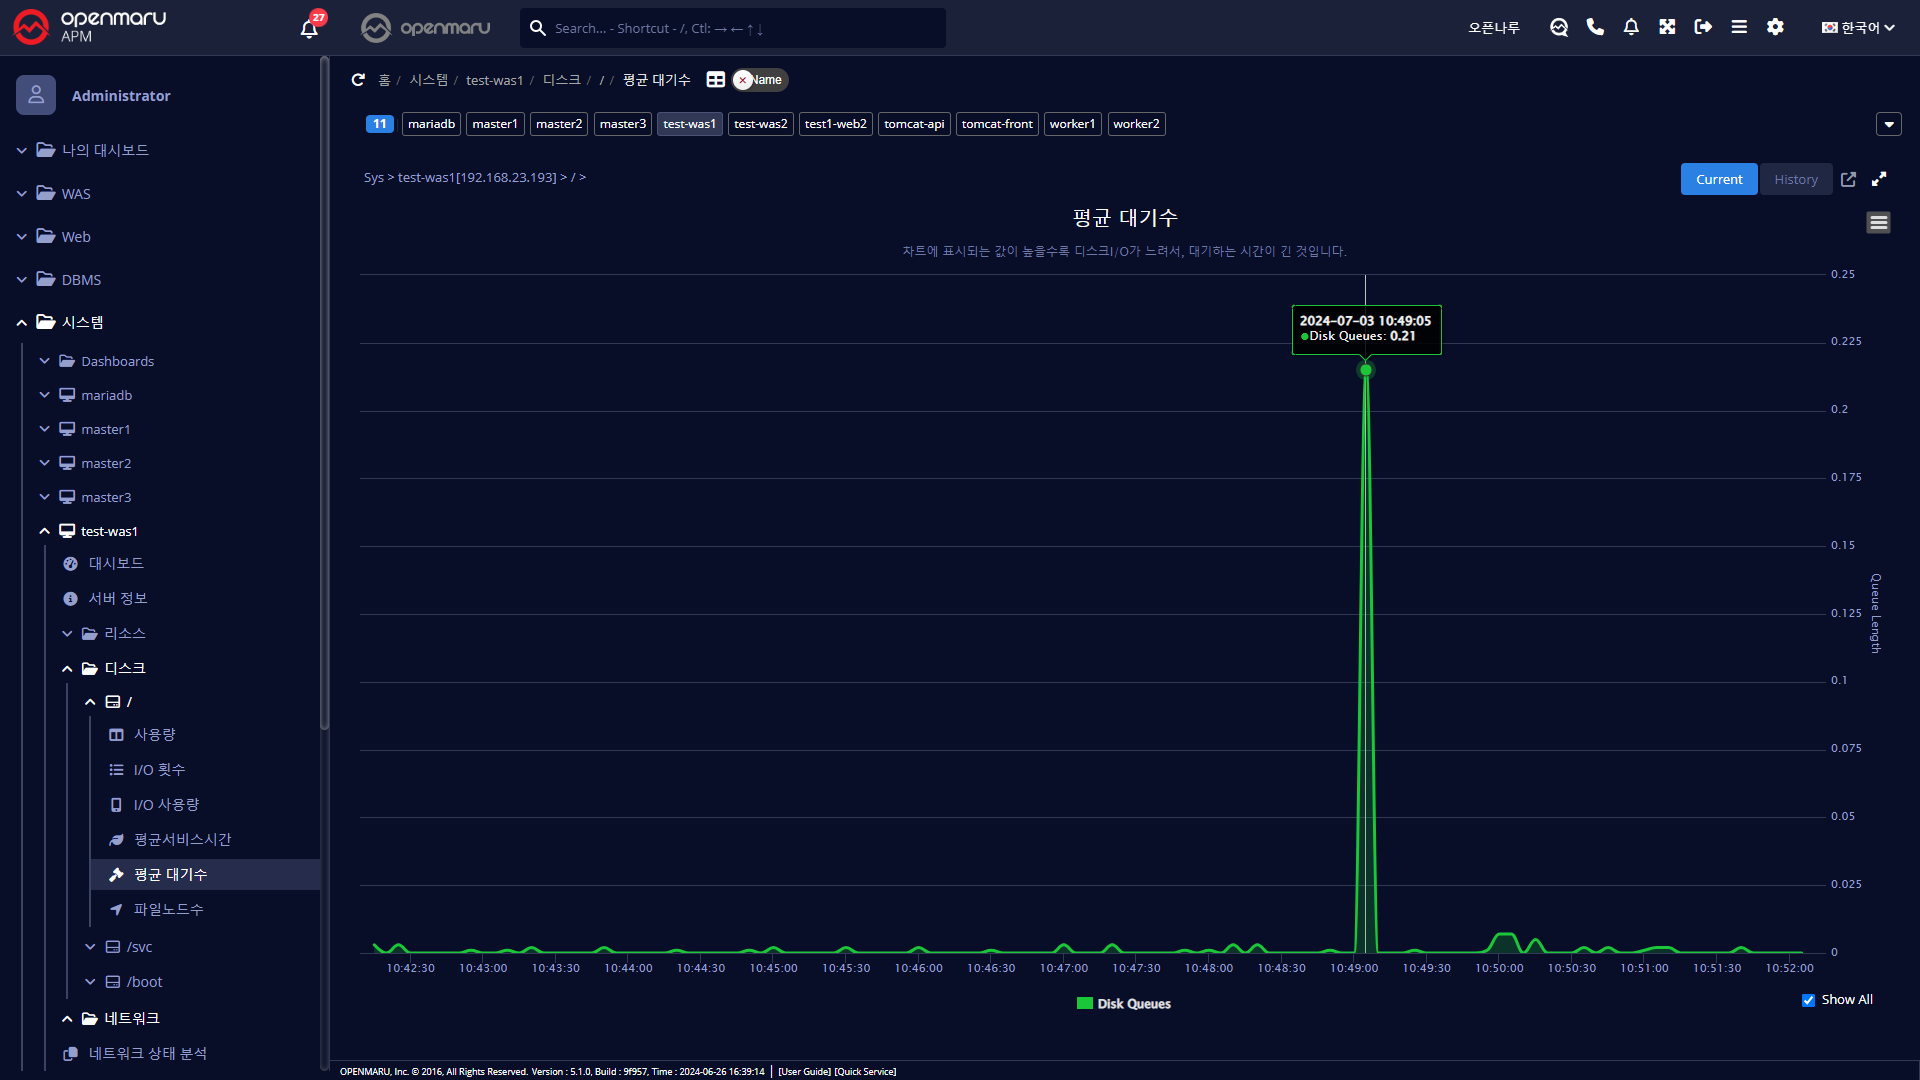Click the User Guide footer link

(804, 1071)
